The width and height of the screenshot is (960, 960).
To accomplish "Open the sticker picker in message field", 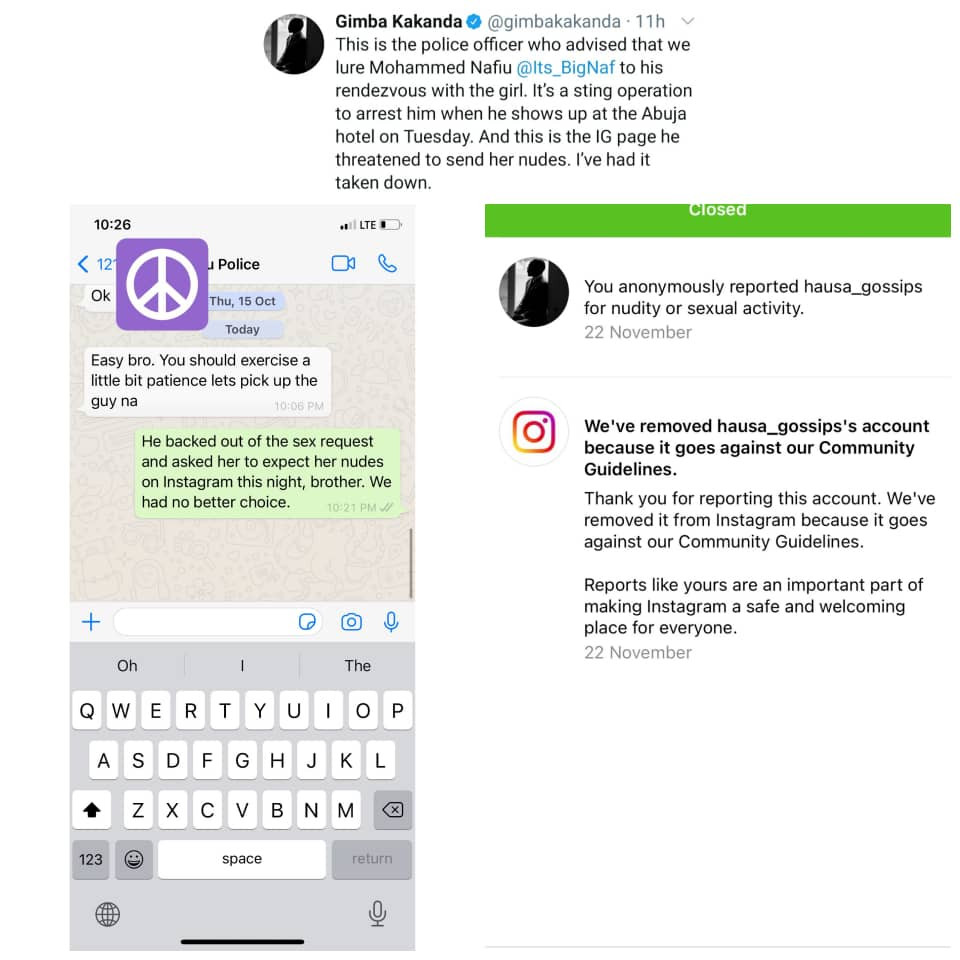I will click(x=307, y=622).
